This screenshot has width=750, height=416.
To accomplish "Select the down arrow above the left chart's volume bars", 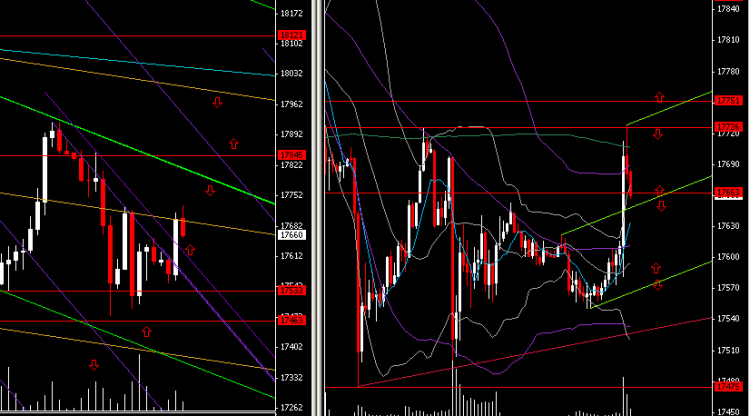I will 94,365.
